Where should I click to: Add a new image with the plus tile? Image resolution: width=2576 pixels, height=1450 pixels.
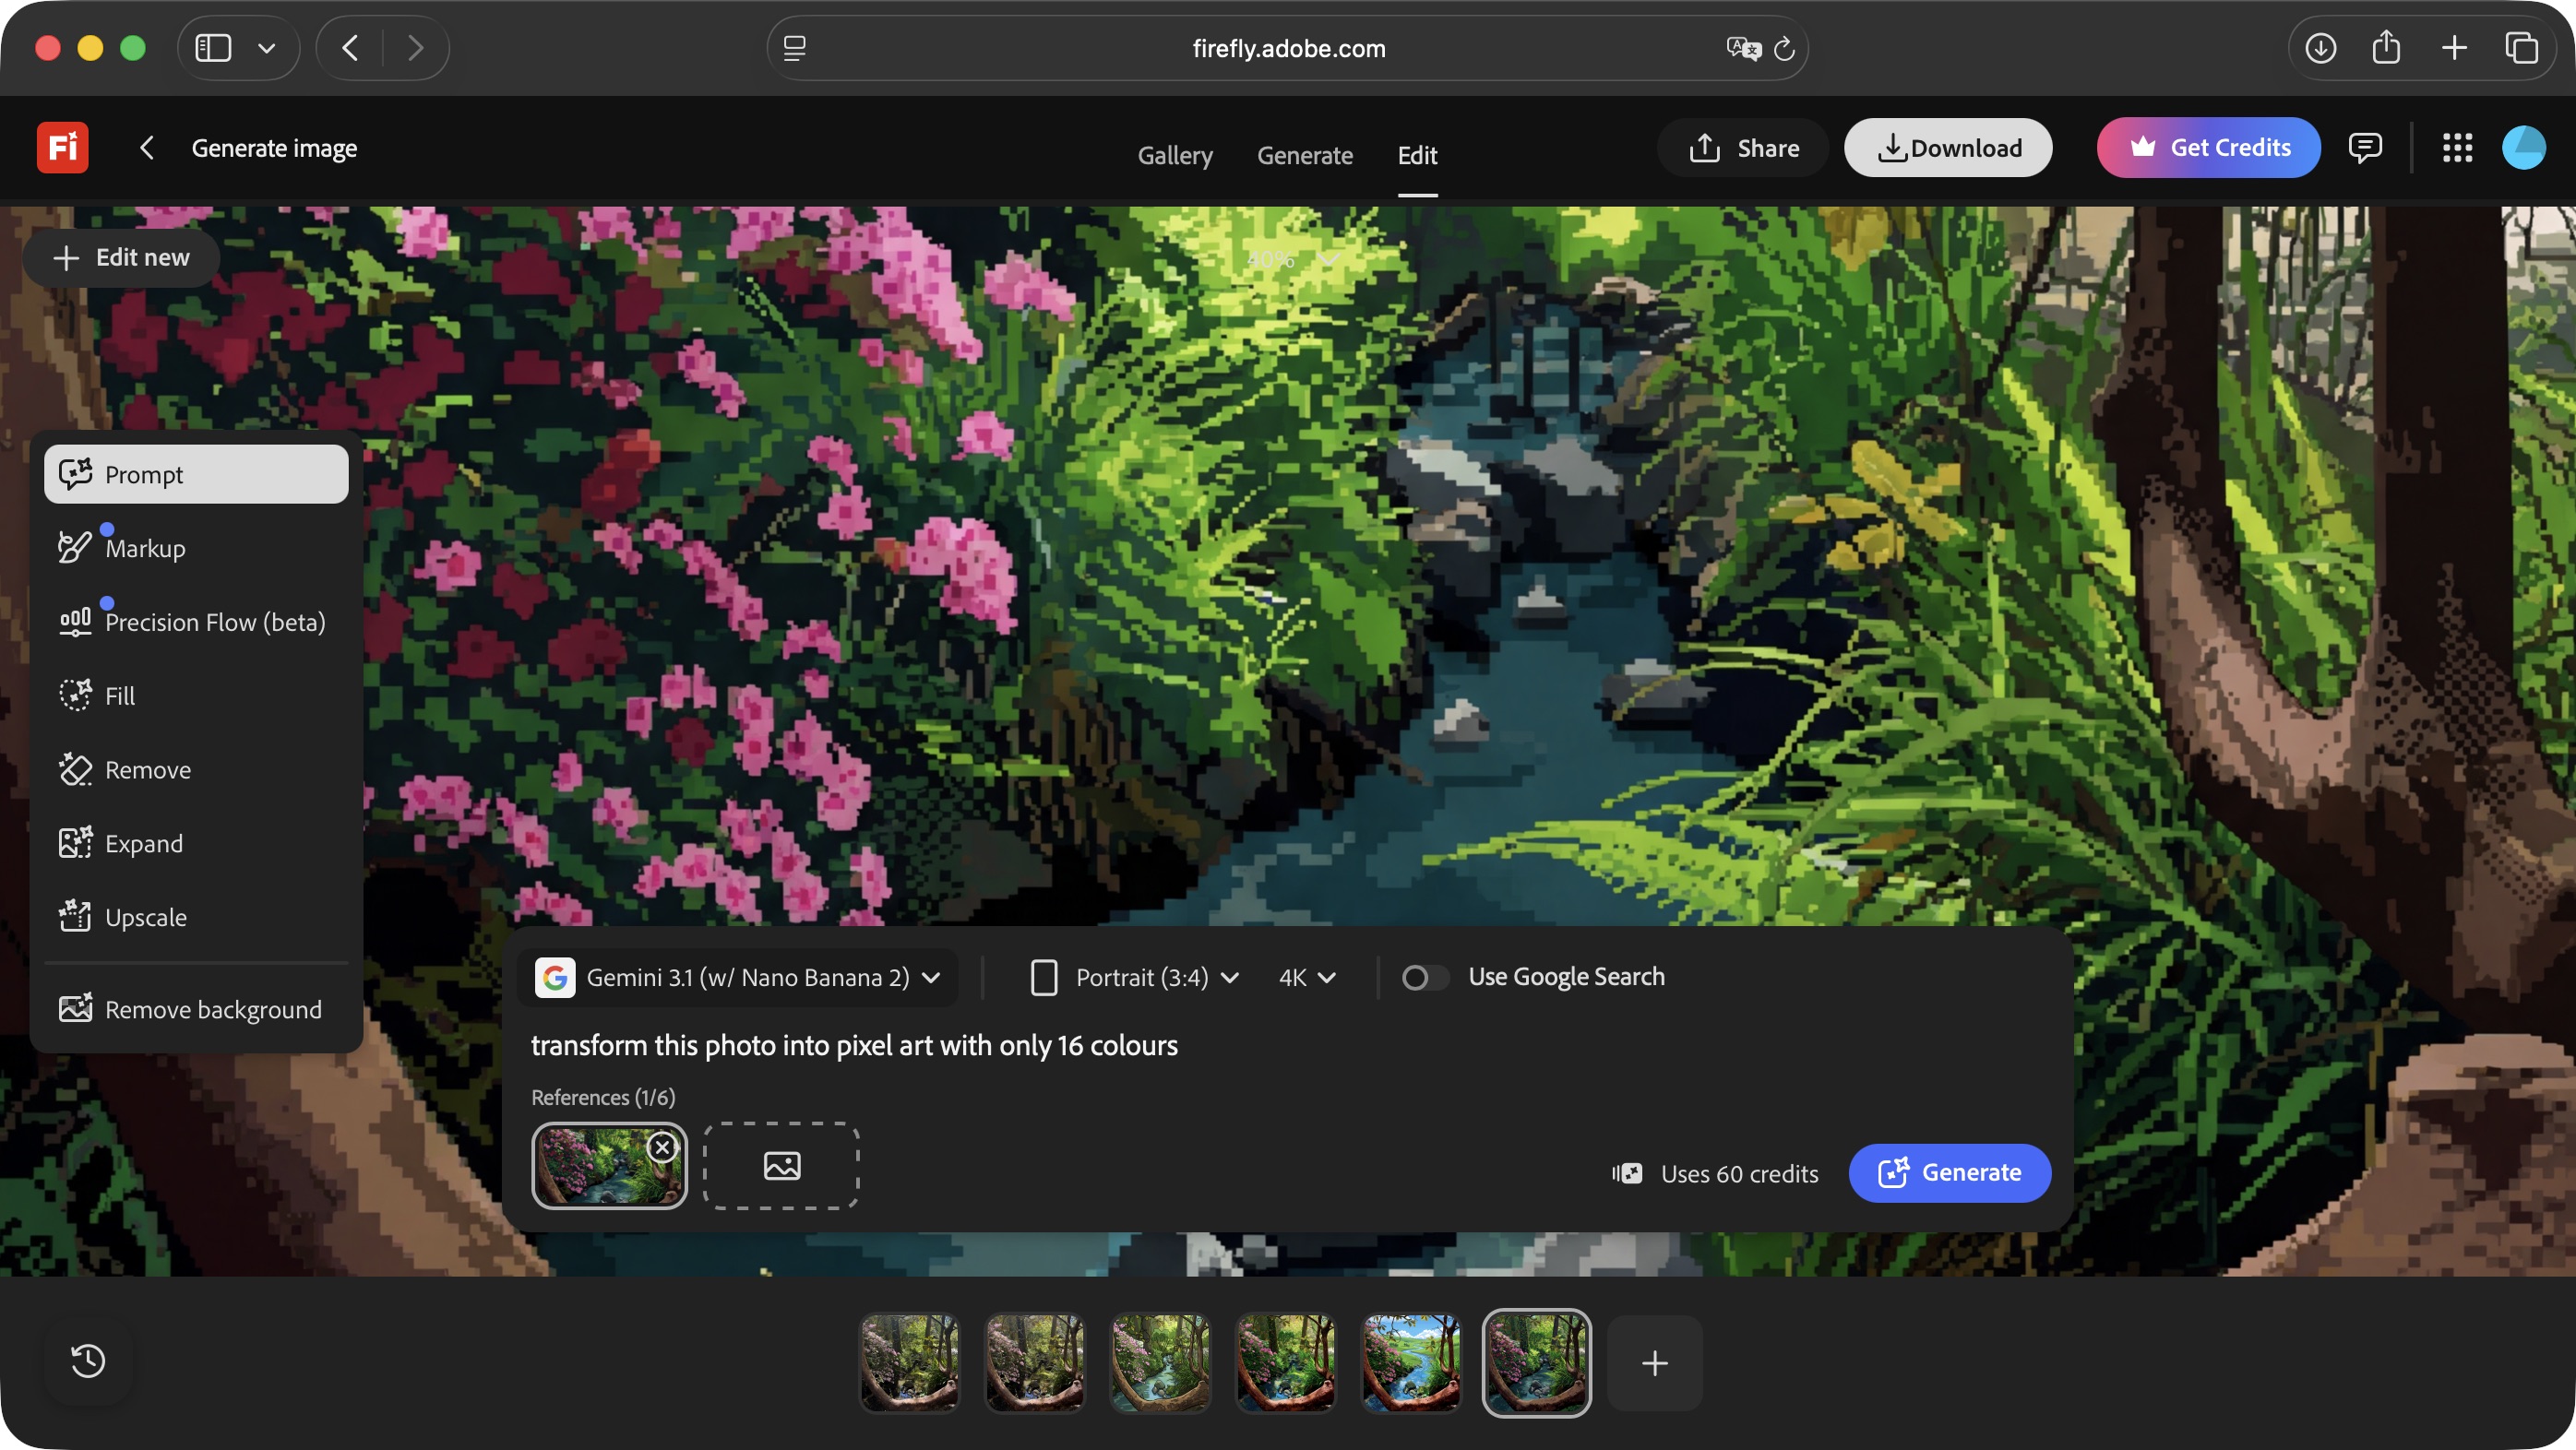[1655, 1363]
